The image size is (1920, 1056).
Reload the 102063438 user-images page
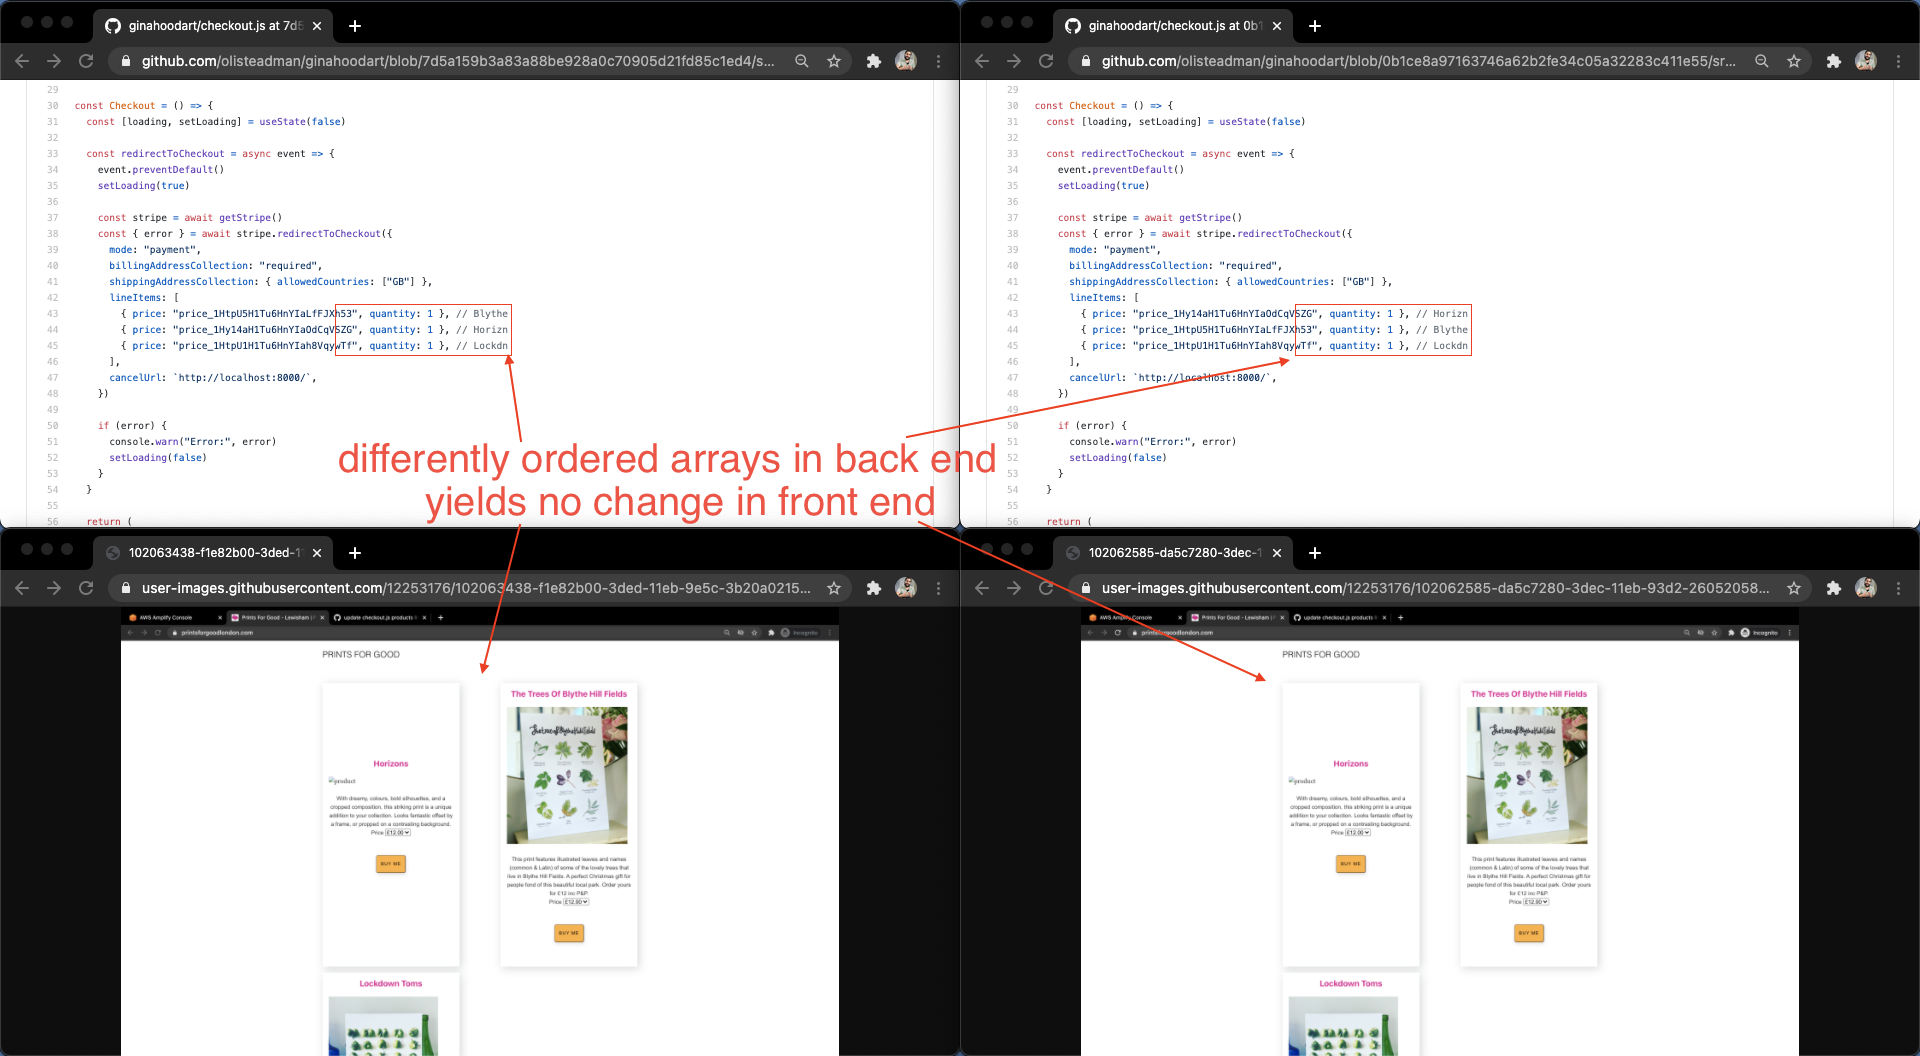(86, 588)
